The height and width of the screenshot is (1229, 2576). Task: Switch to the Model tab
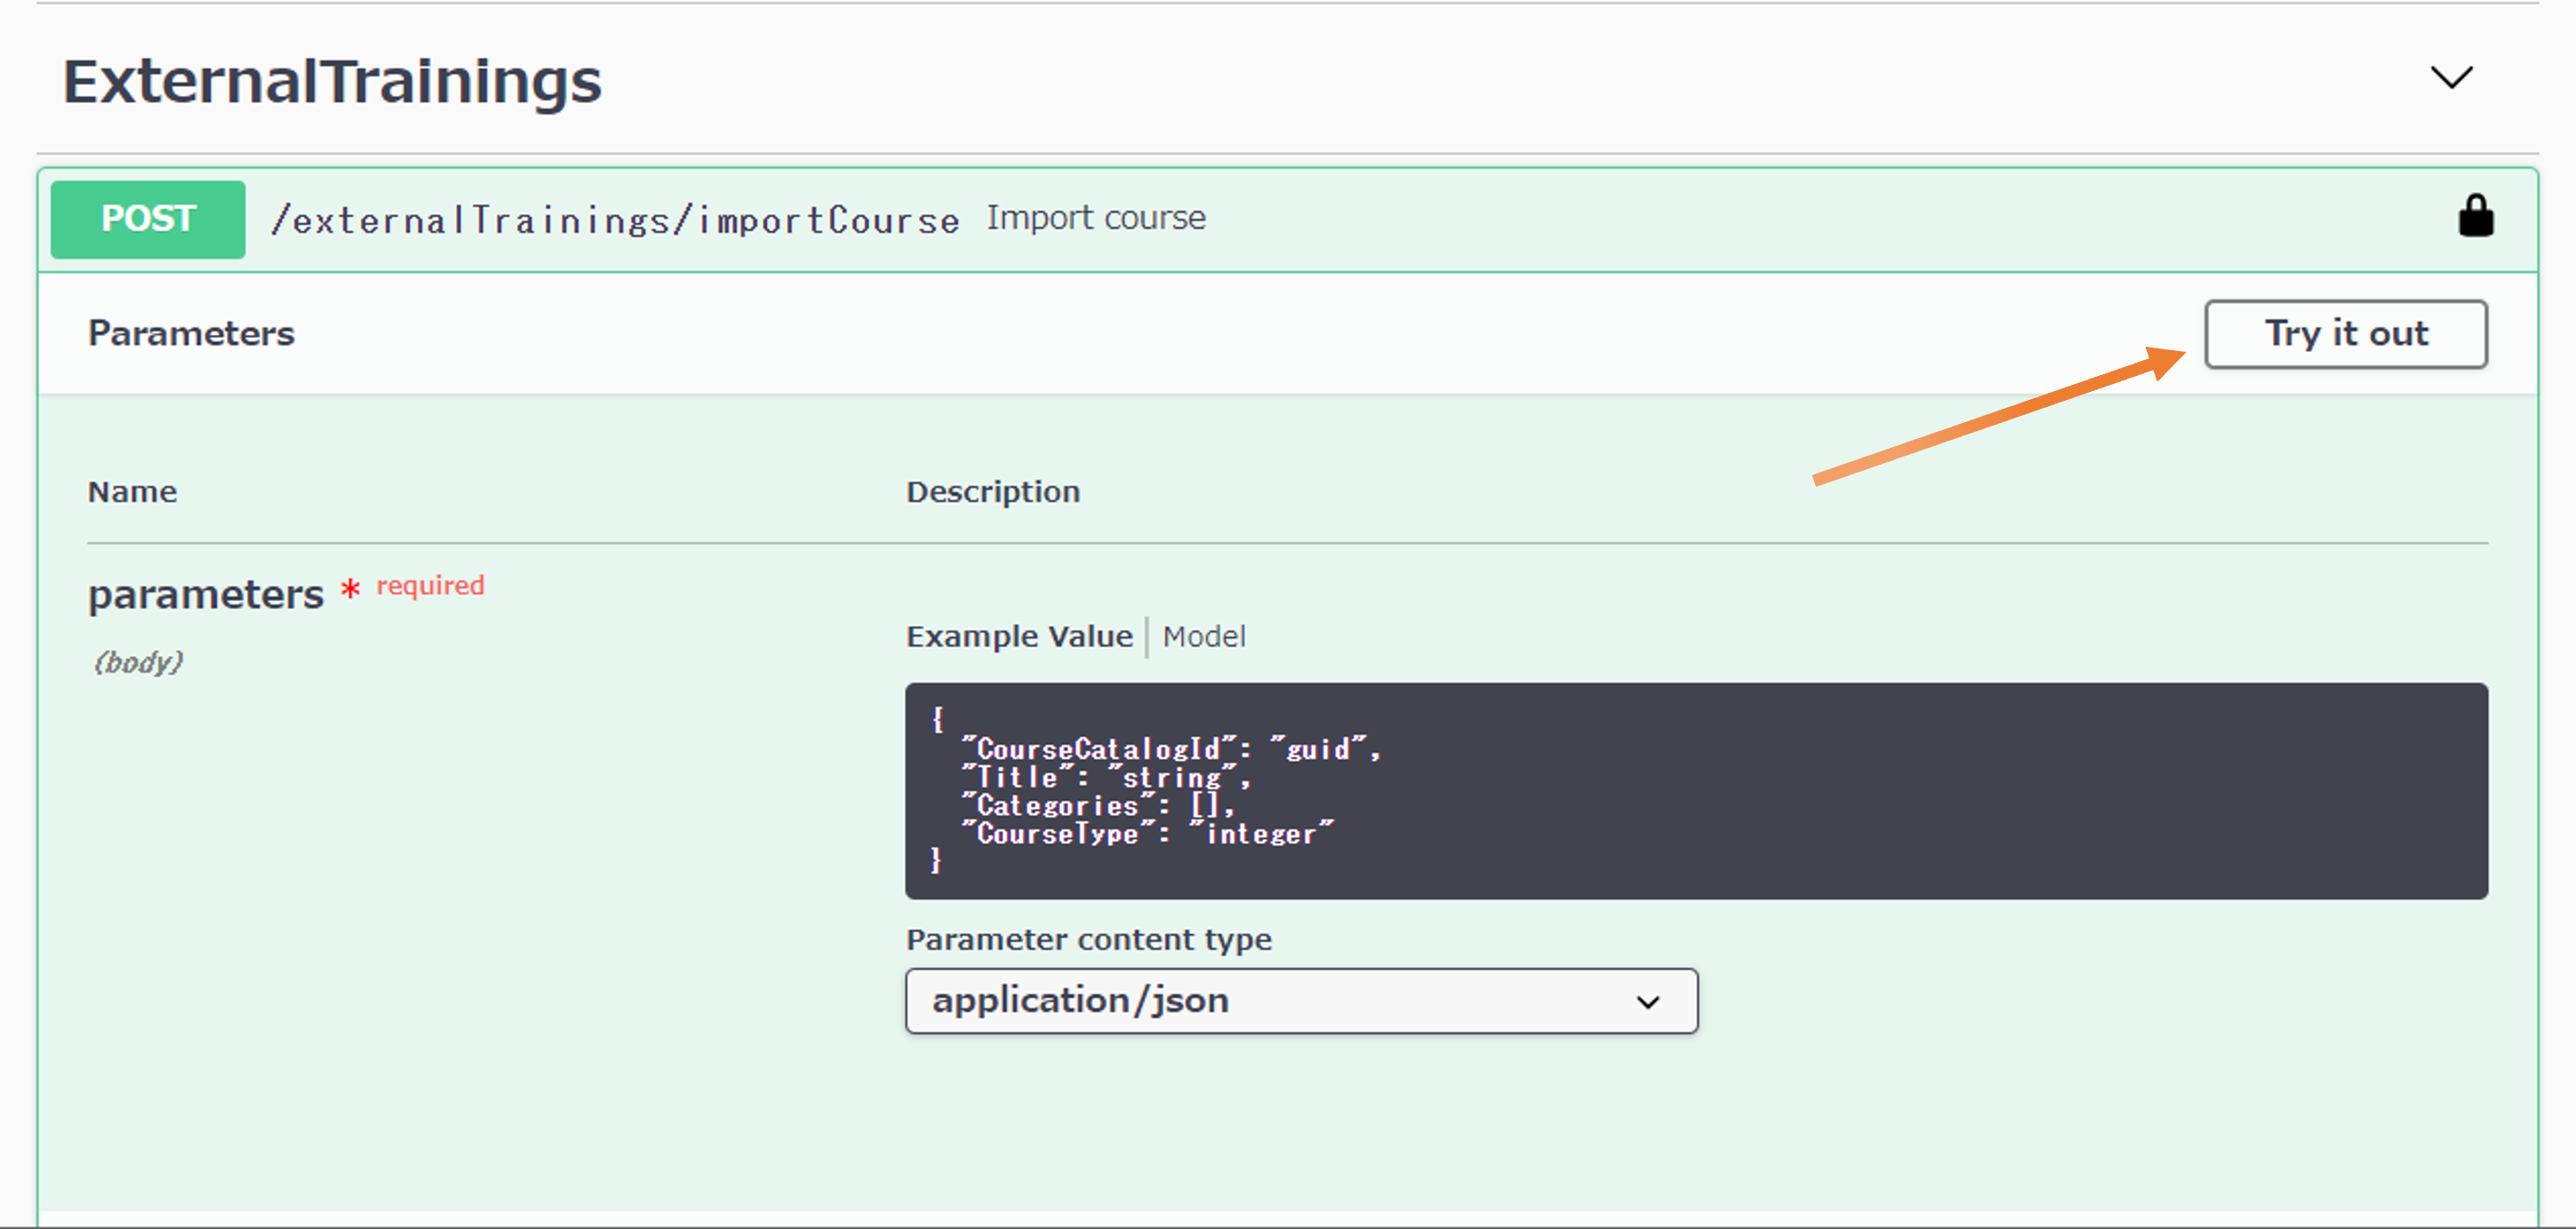point(1204,637)
